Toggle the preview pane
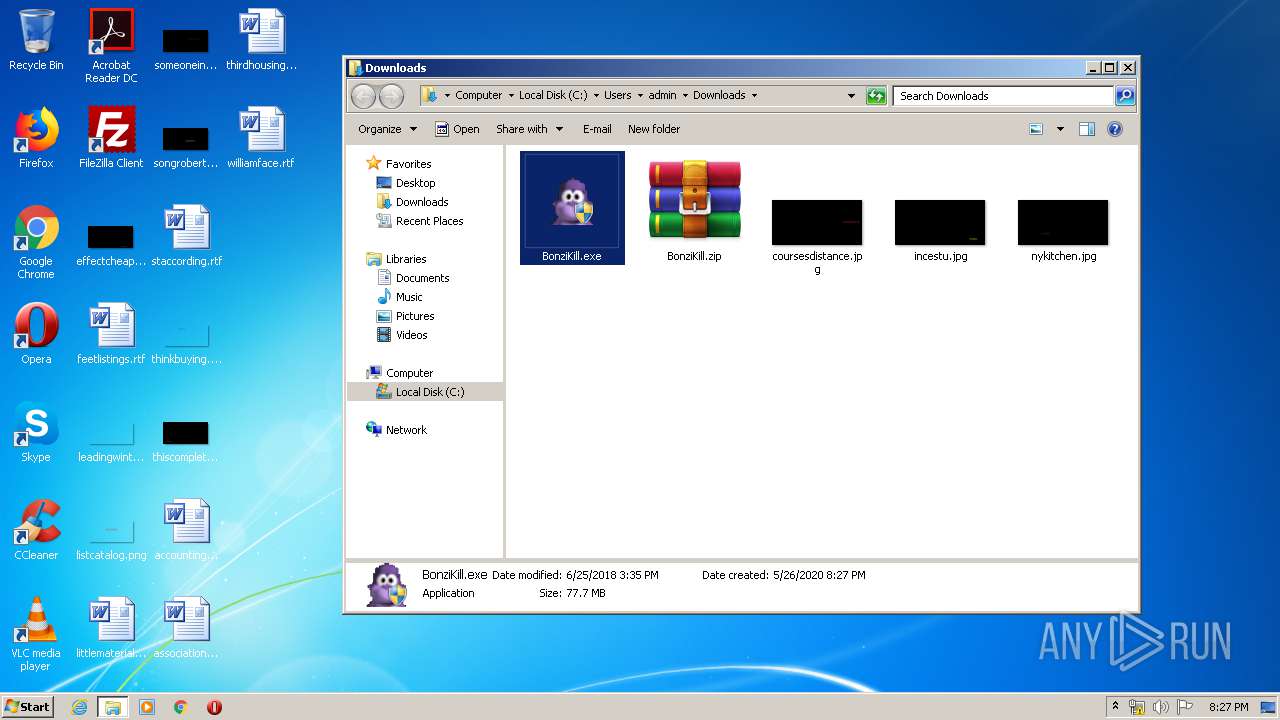Screen dimensions: 1280x720 click(1087, 129)
